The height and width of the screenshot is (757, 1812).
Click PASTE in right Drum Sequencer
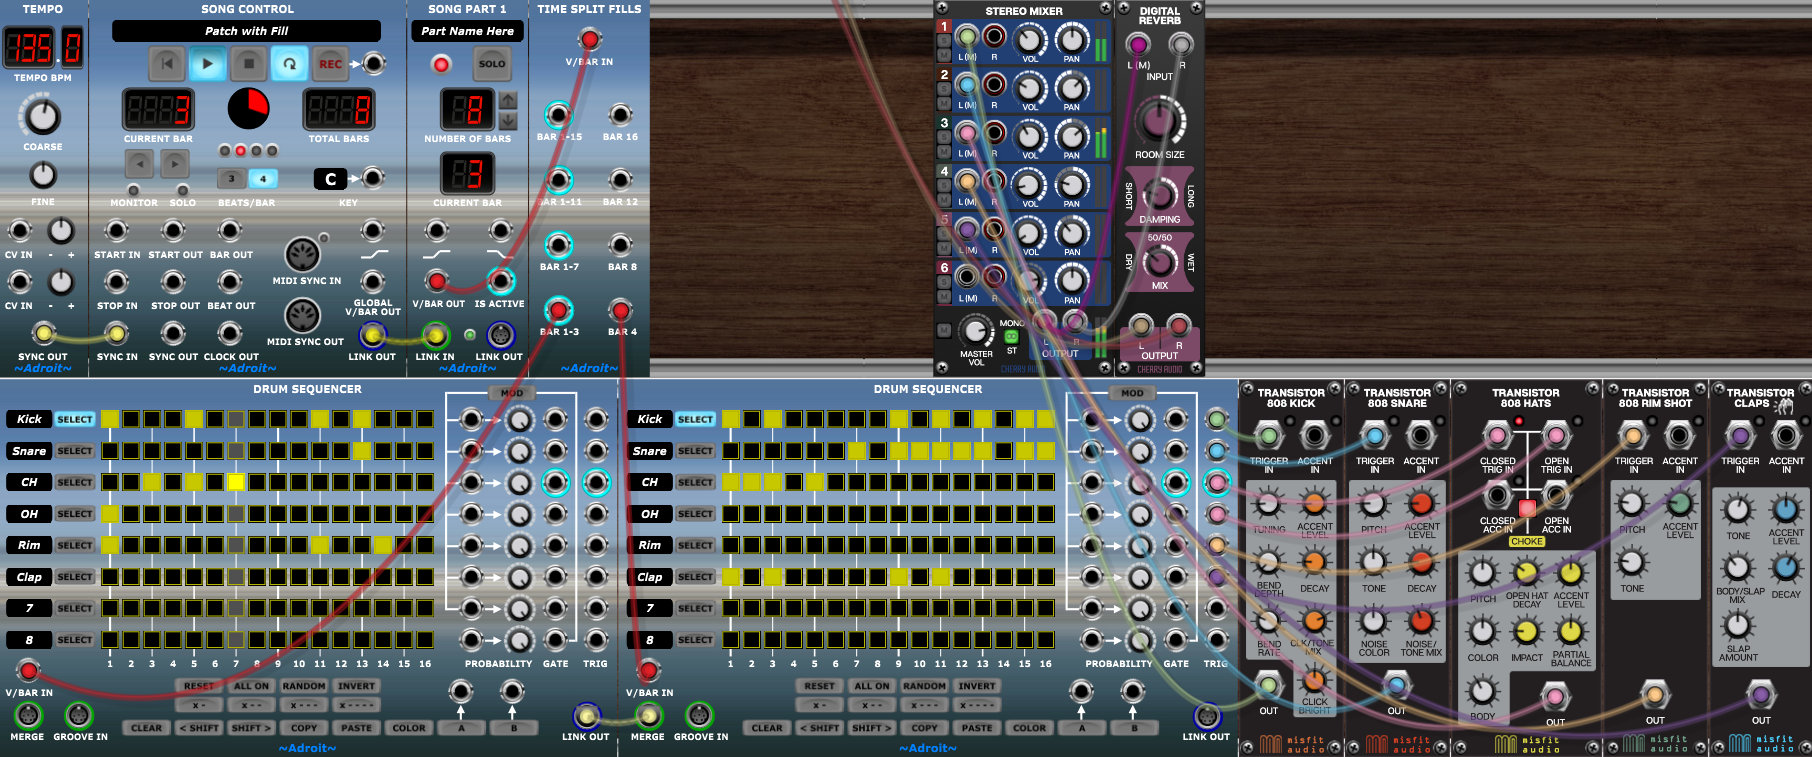click(977, 728)
